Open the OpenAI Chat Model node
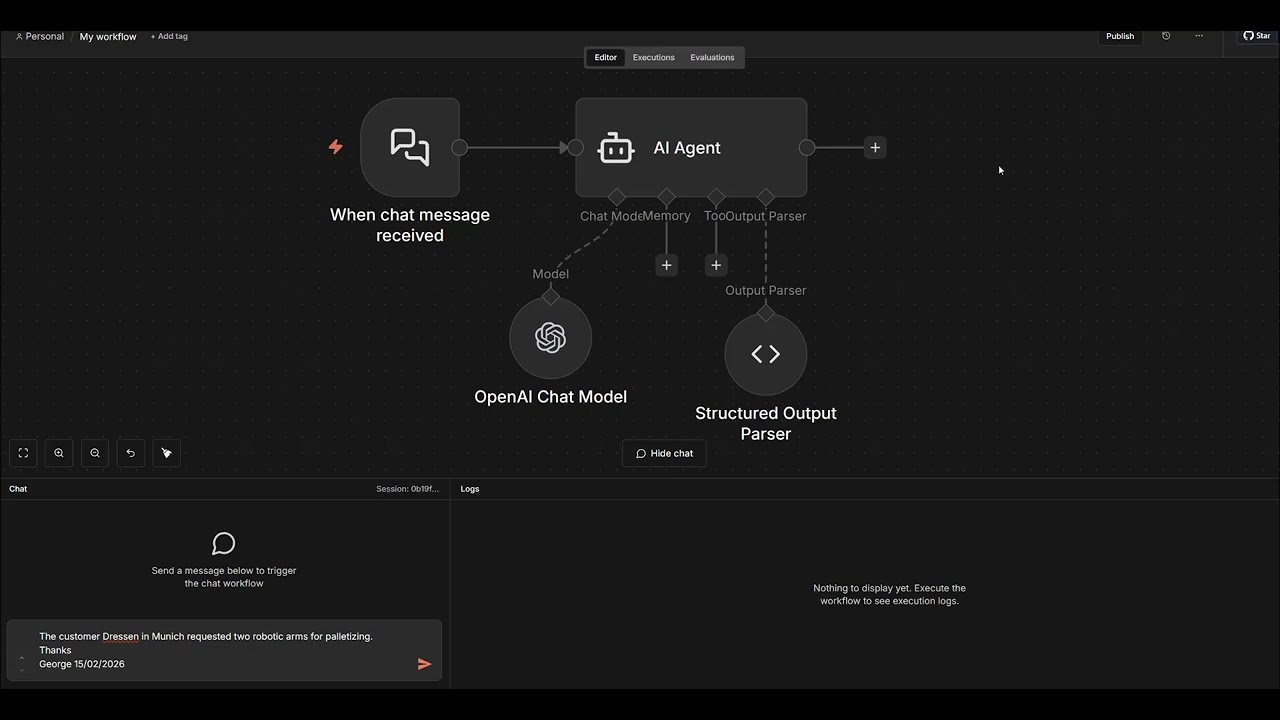Image resolution: width=1280 pixels, height=720 pixels. 550,338
